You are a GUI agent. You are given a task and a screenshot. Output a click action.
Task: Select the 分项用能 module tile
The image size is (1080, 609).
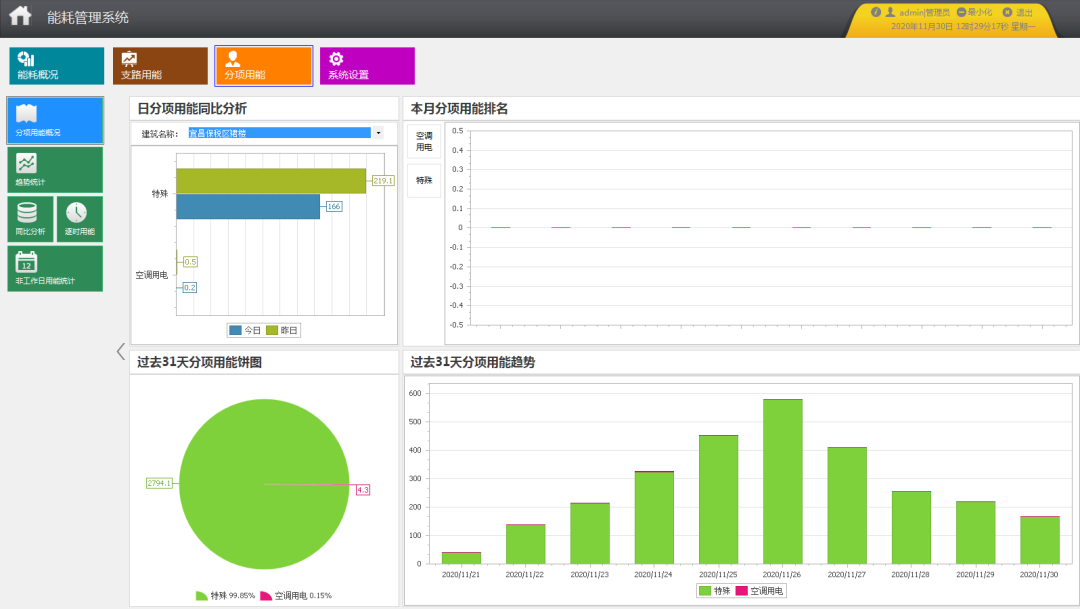pos(264,65)
